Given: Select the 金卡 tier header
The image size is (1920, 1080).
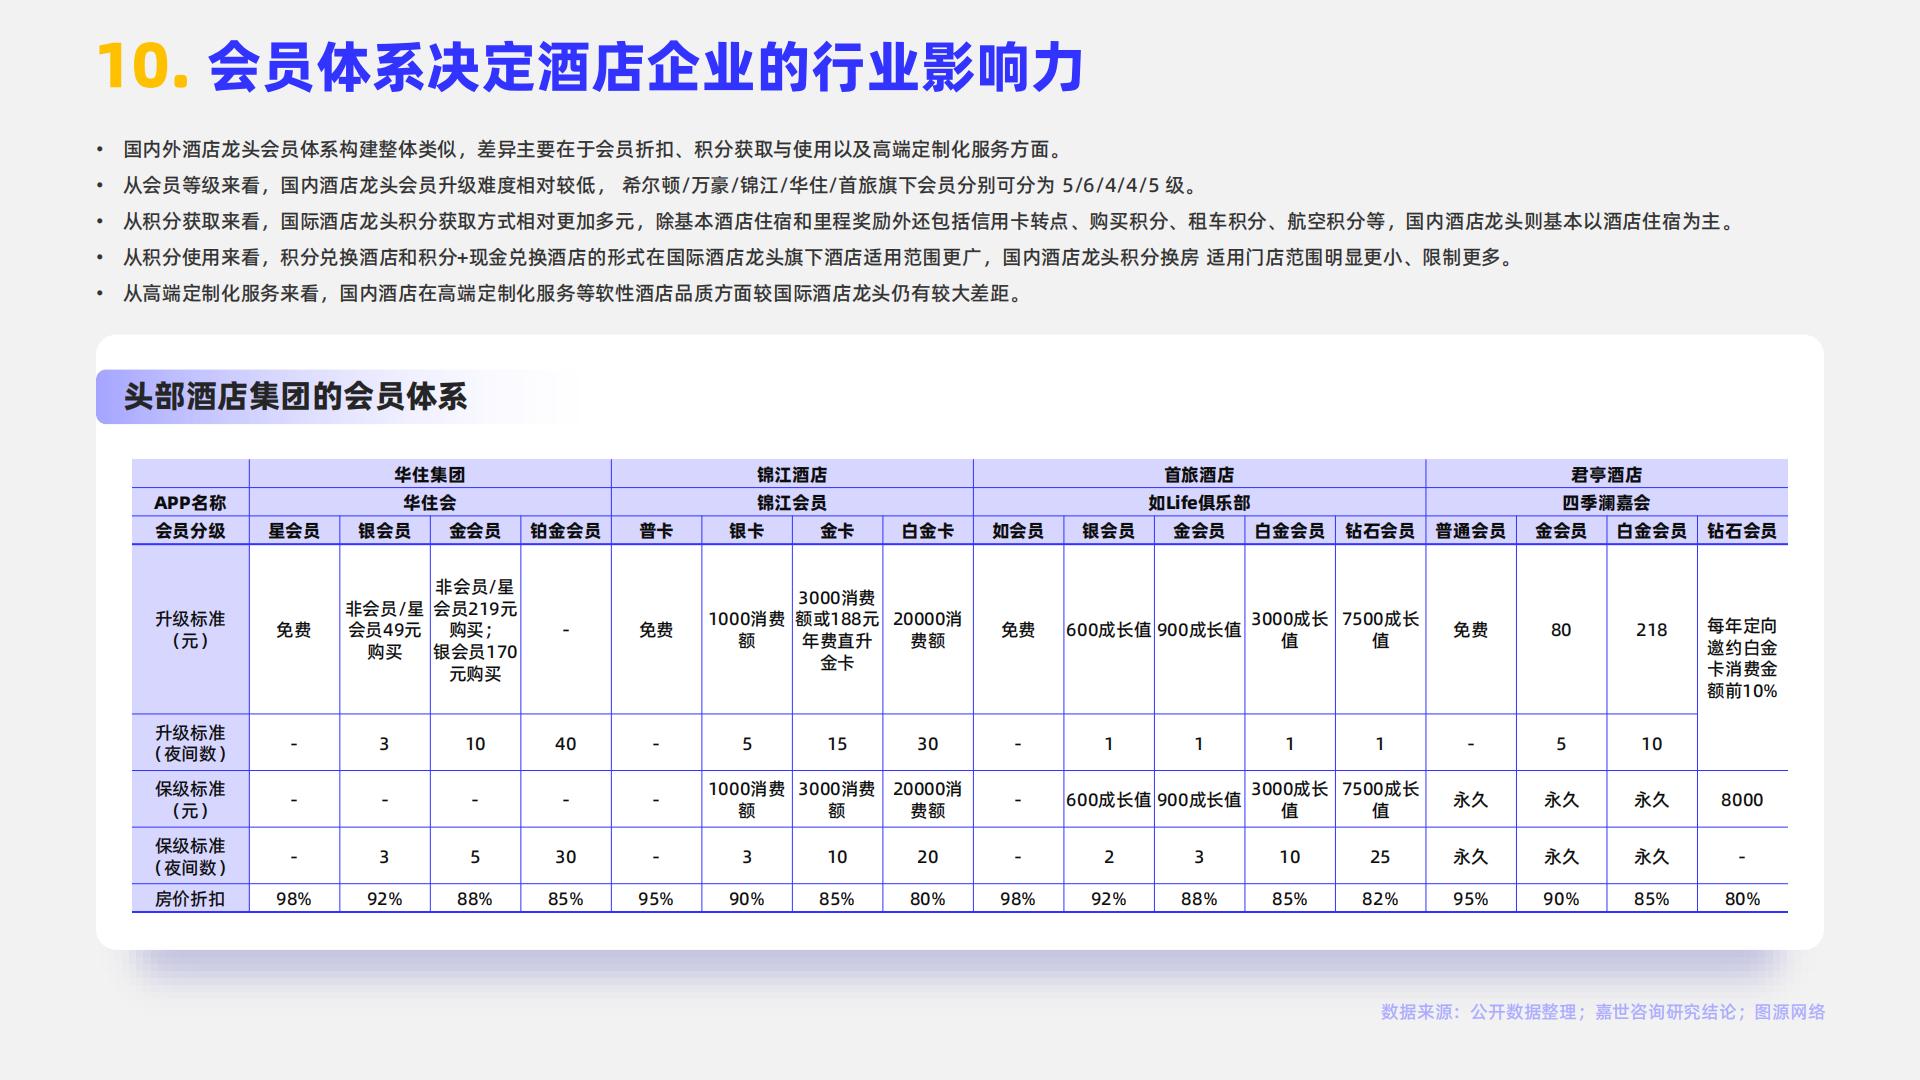Looking at the screenshot, I should click(837, 530).
